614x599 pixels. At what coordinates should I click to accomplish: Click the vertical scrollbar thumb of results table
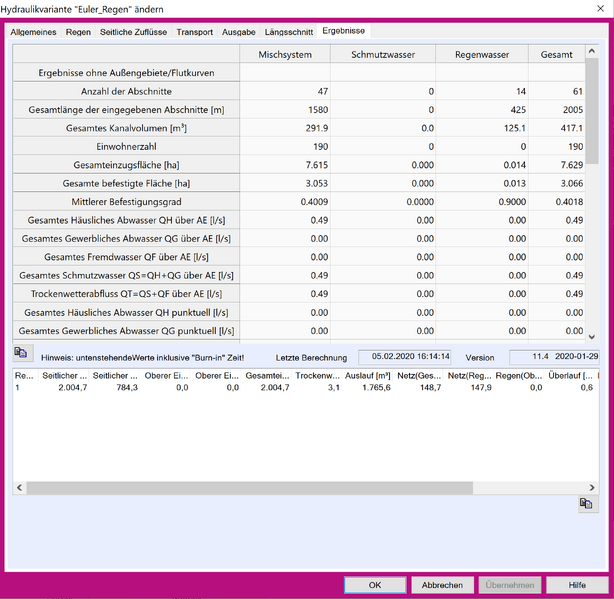click(592, 111)
